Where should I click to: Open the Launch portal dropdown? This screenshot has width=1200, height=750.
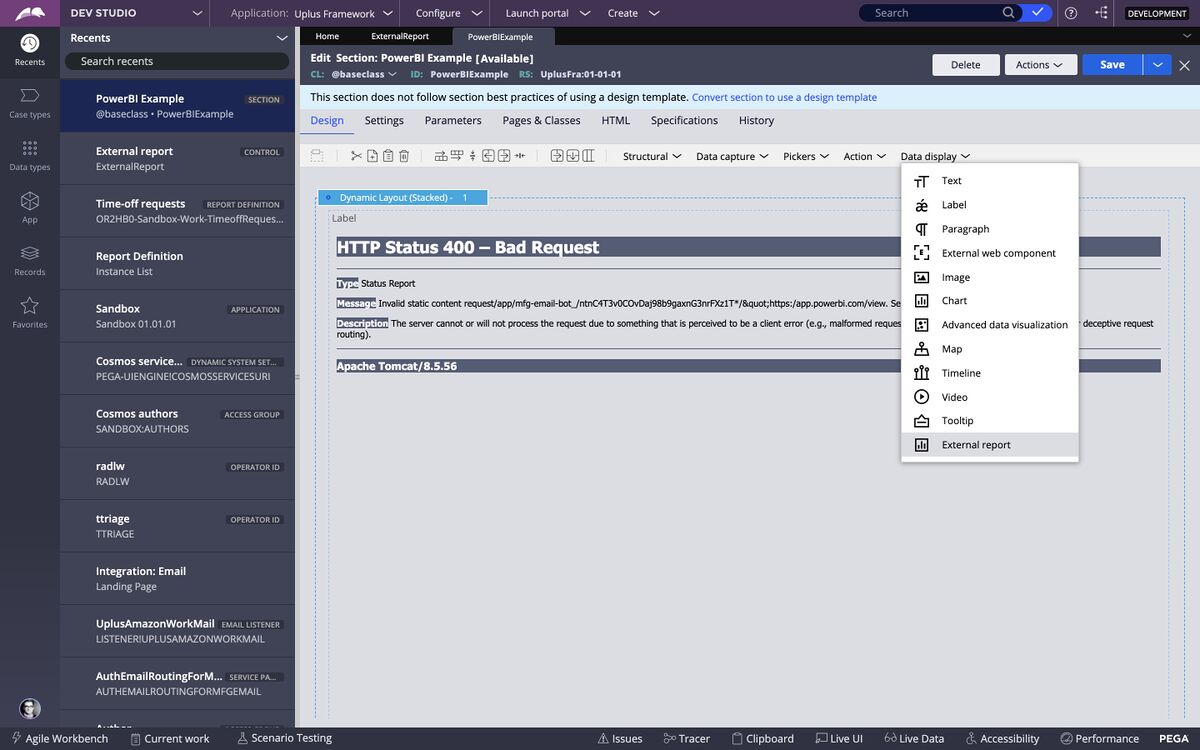coord(548,13)
